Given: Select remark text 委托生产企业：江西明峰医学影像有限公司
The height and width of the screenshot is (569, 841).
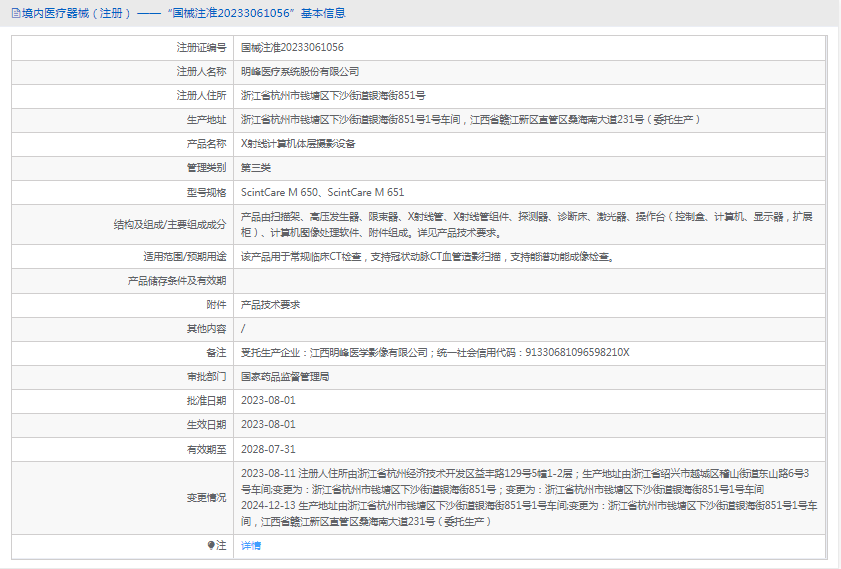Looking at the screenshot, I should (x=334, y=352).
